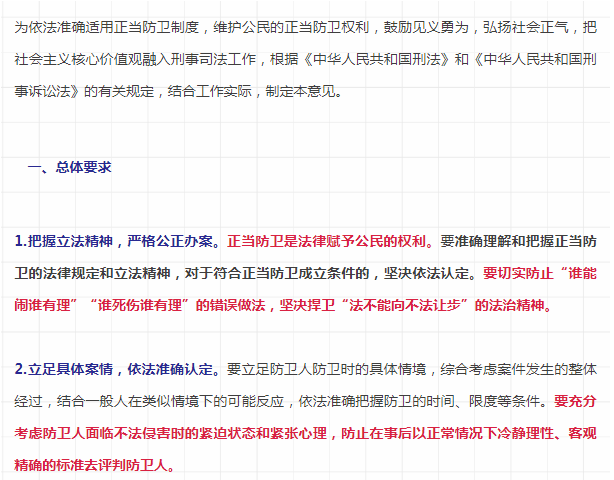
Task: Click the red text "的法治精神。"
Action: click(x=513, y=305)
